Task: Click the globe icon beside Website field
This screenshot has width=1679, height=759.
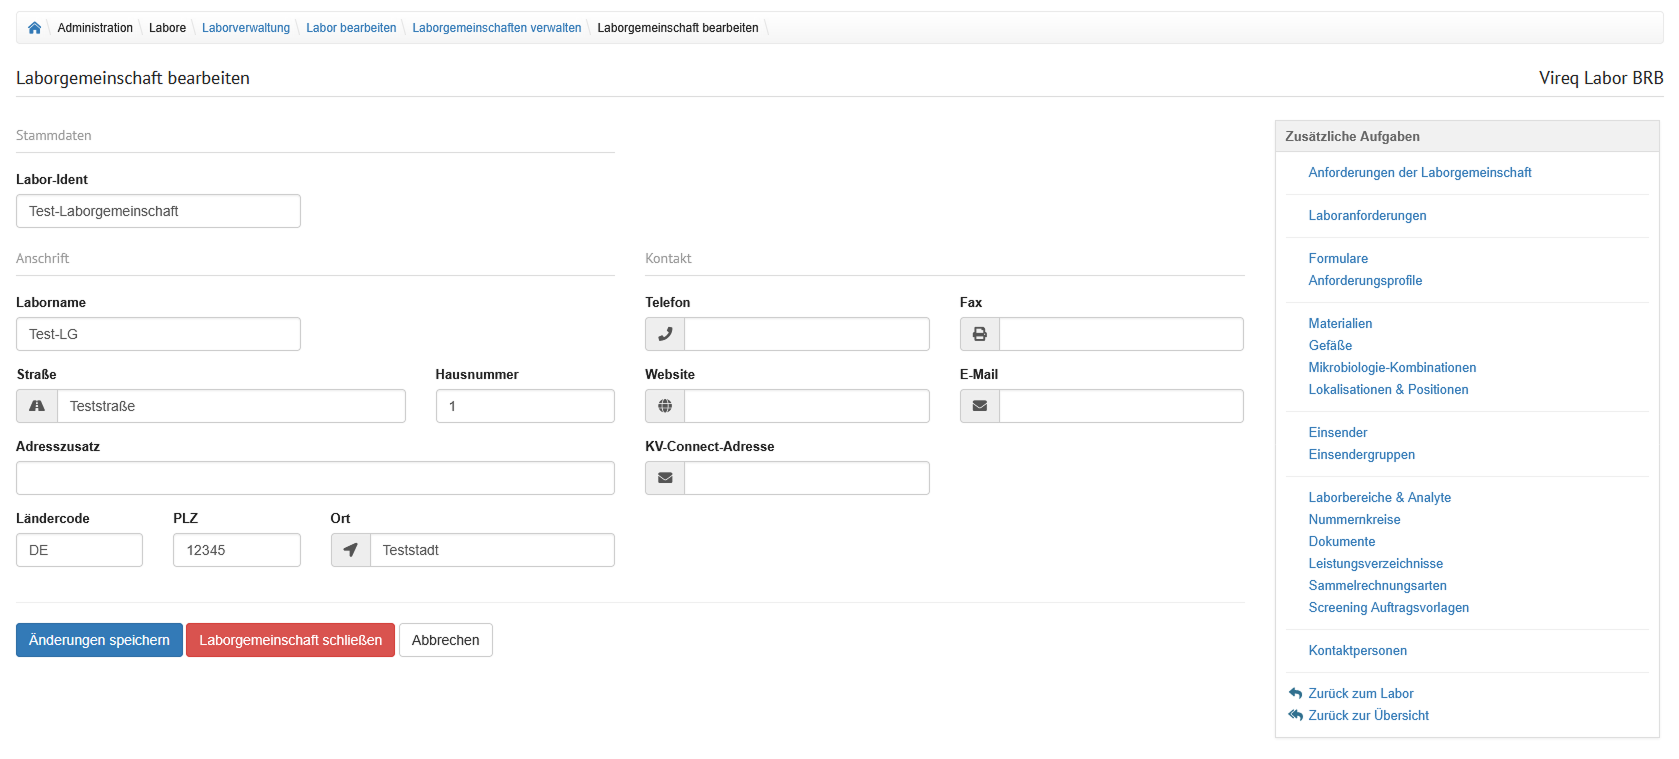Action: (665, 406)
